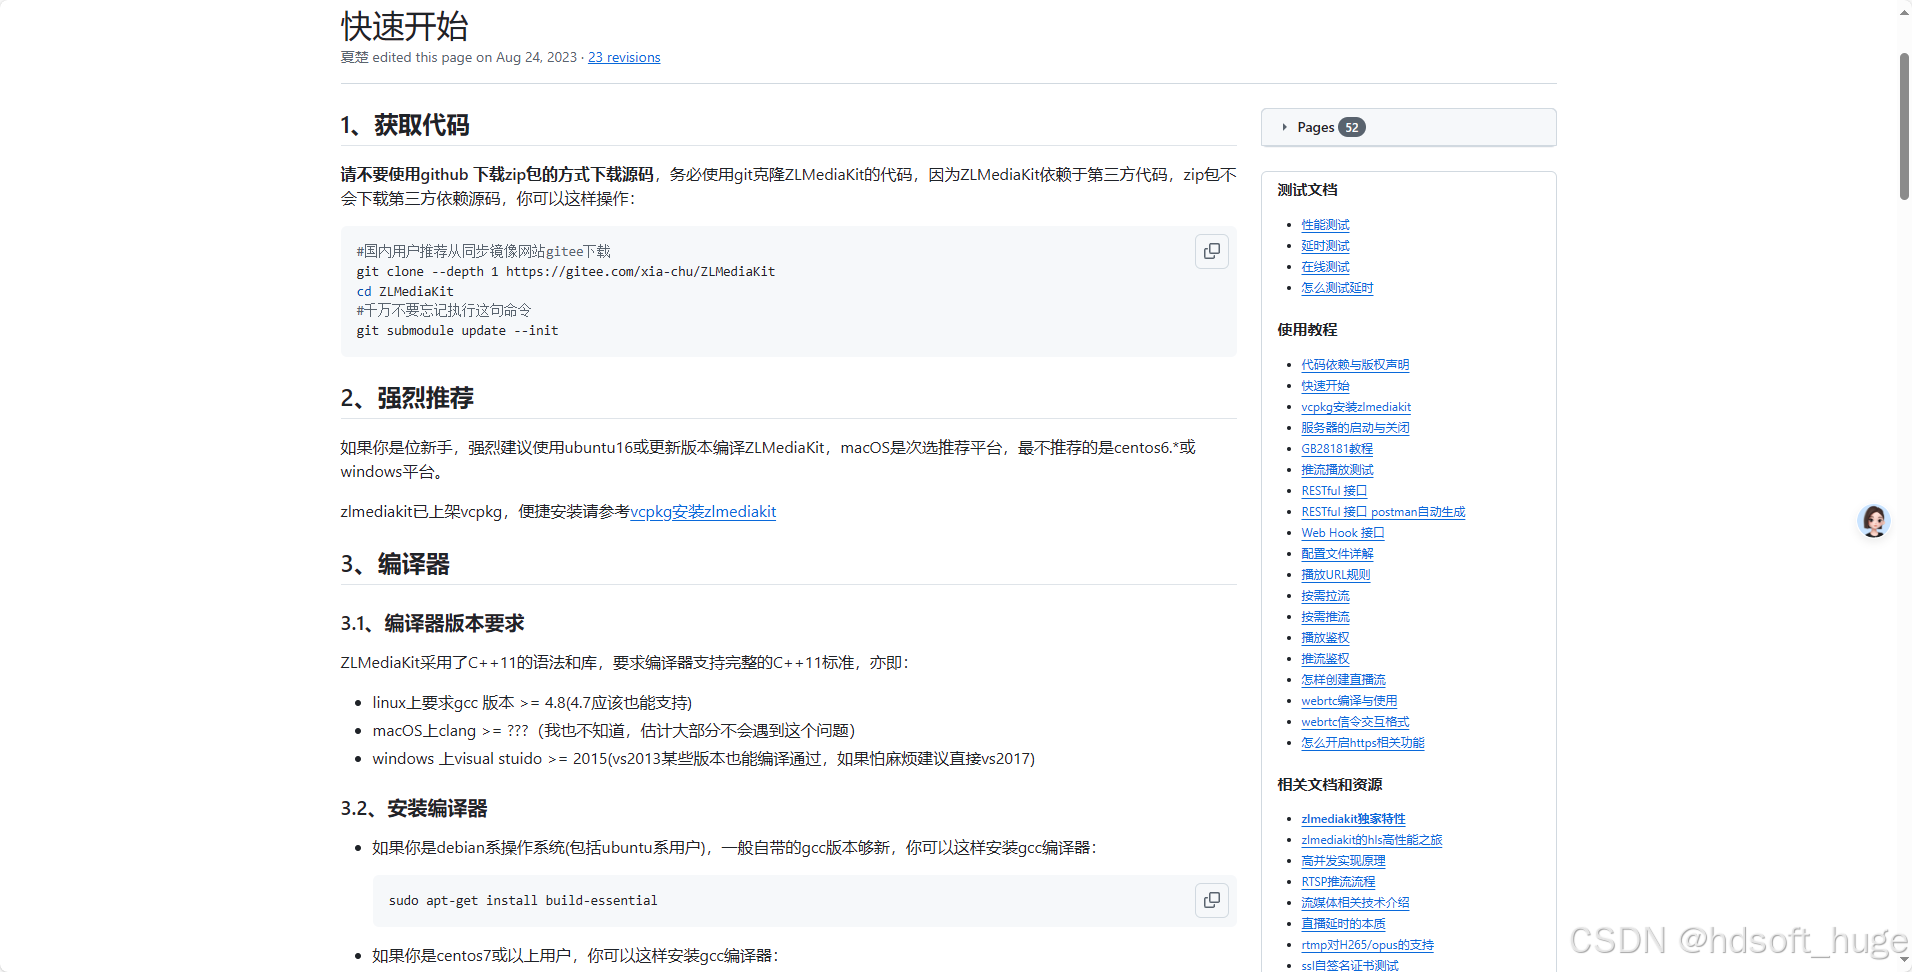
Task: Open 怎么开启https相关功能 page
Action: point(1363,743)
